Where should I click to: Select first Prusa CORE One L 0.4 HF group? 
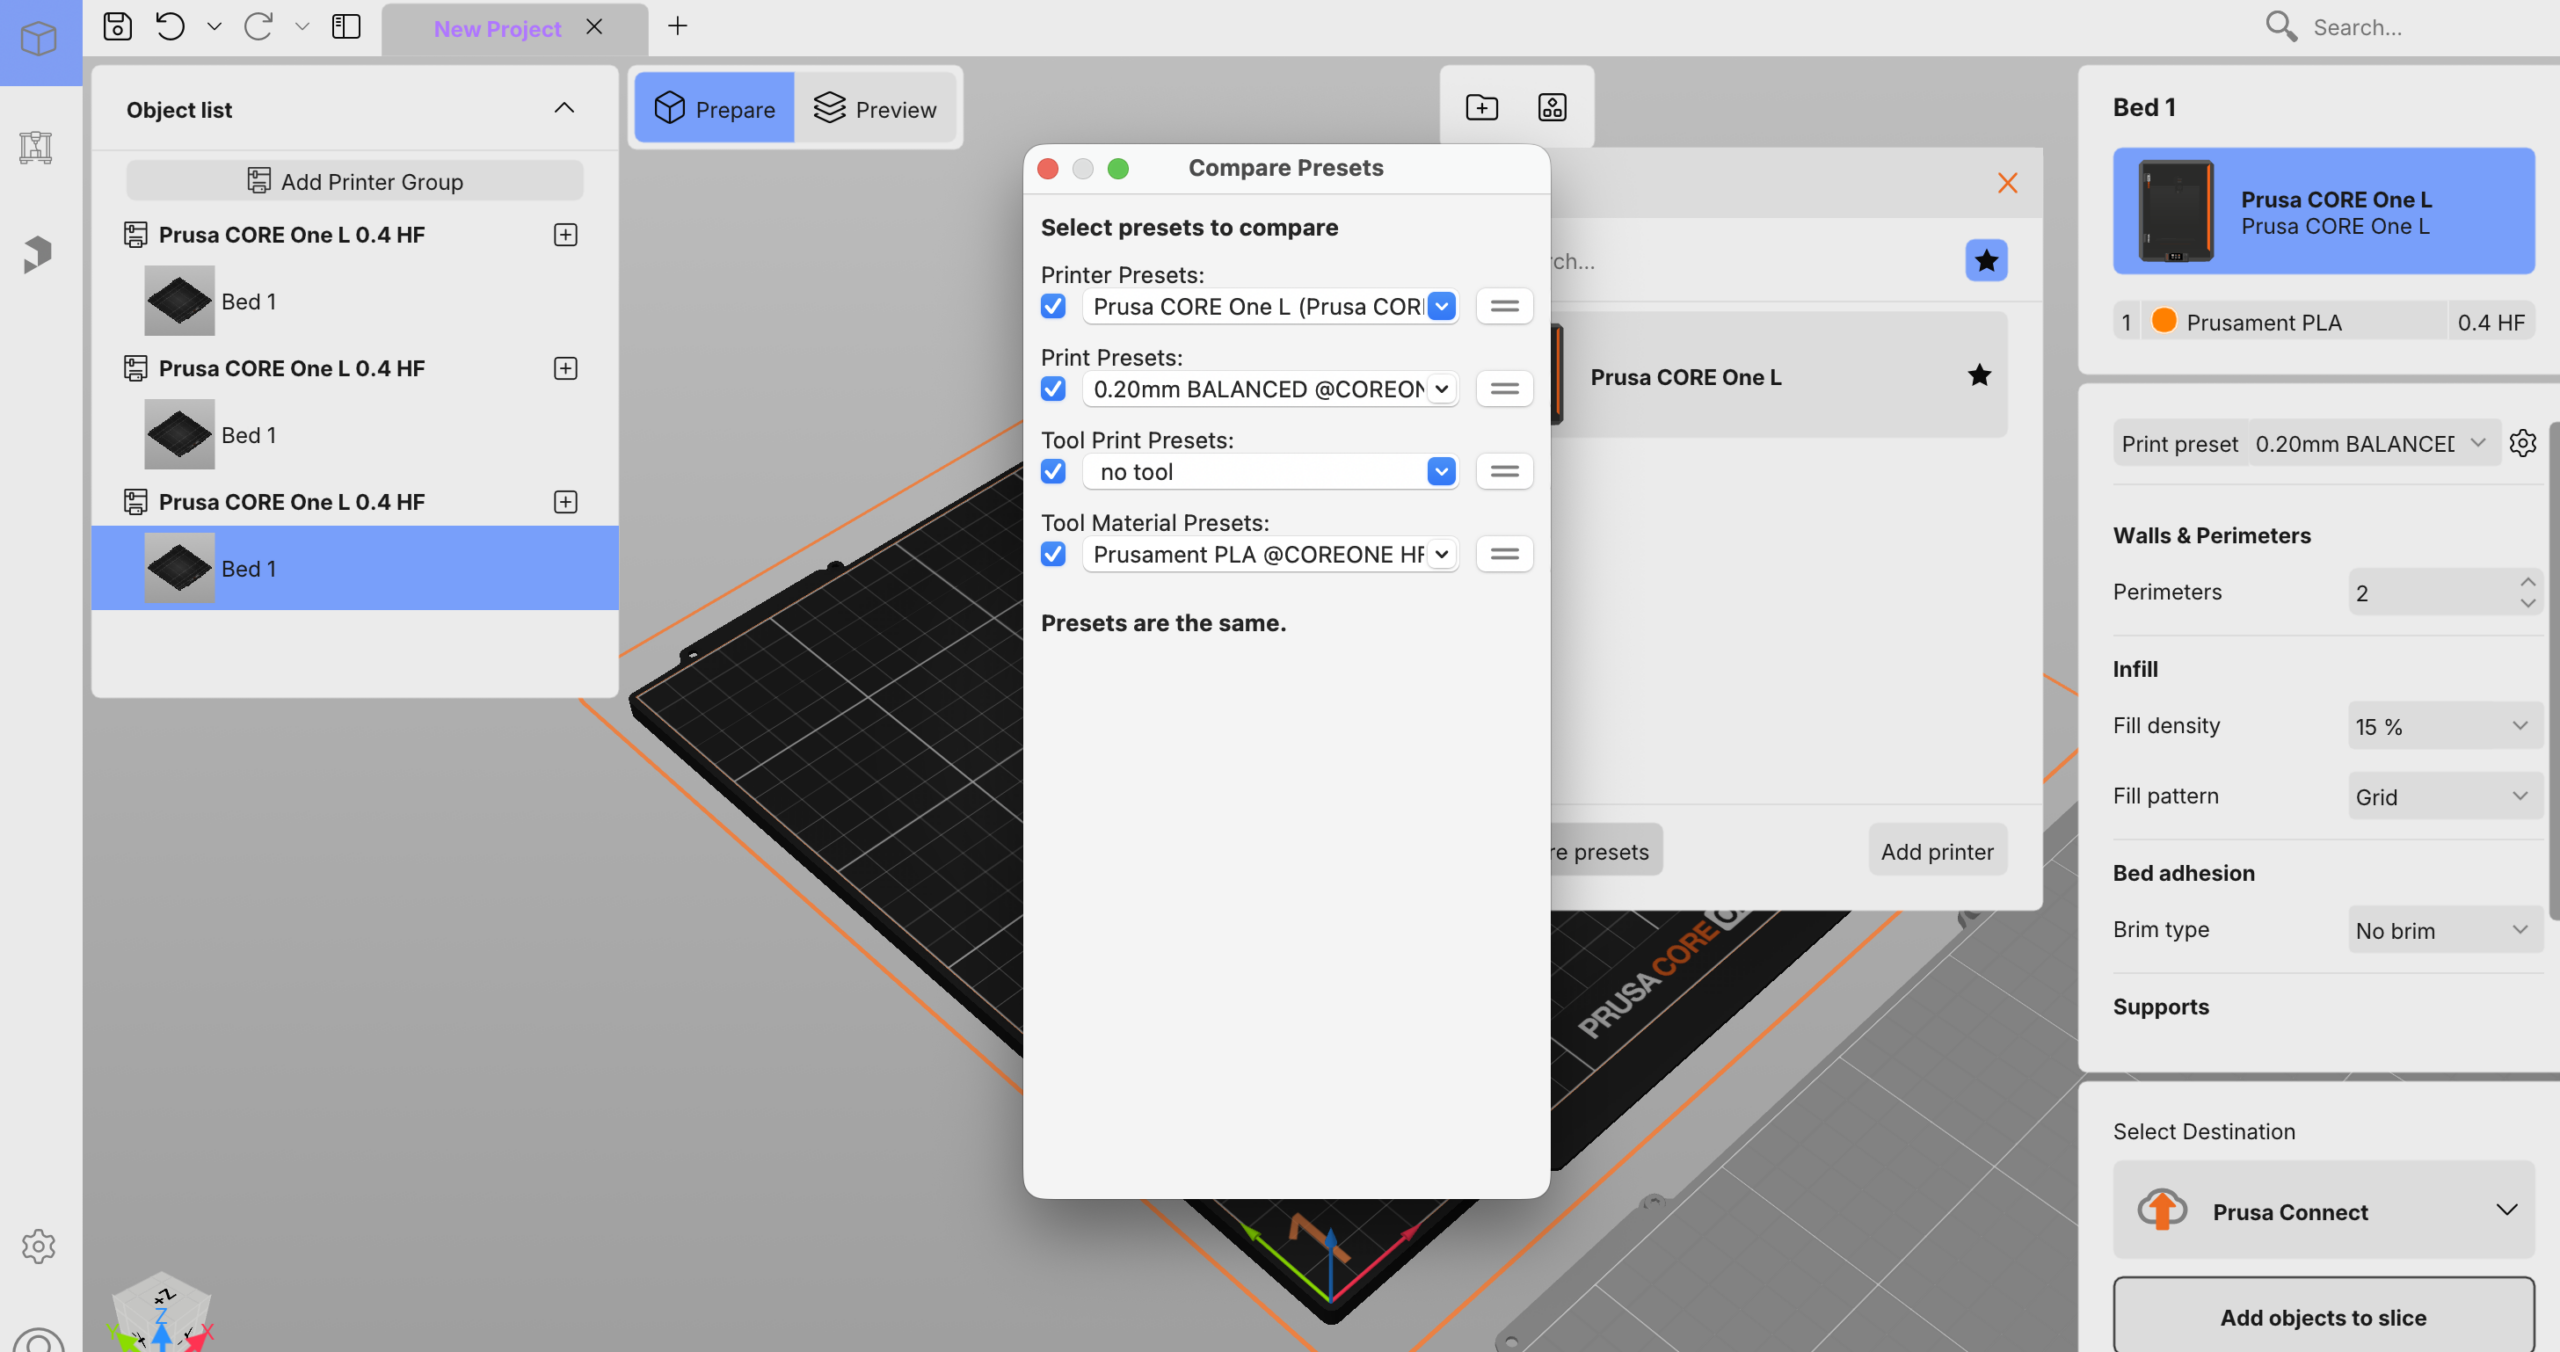(x=292, y=235)
